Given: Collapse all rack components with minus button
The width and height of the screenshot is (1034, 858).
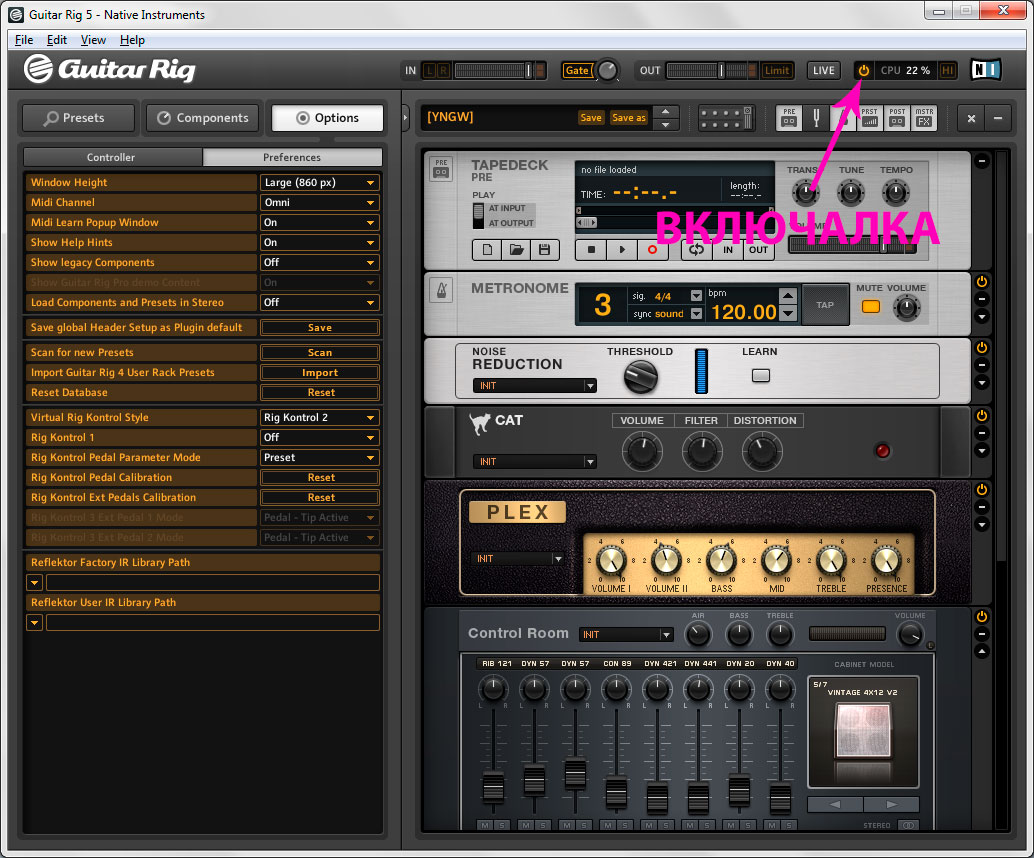Looking at the screenshot, I should point(998,119).
